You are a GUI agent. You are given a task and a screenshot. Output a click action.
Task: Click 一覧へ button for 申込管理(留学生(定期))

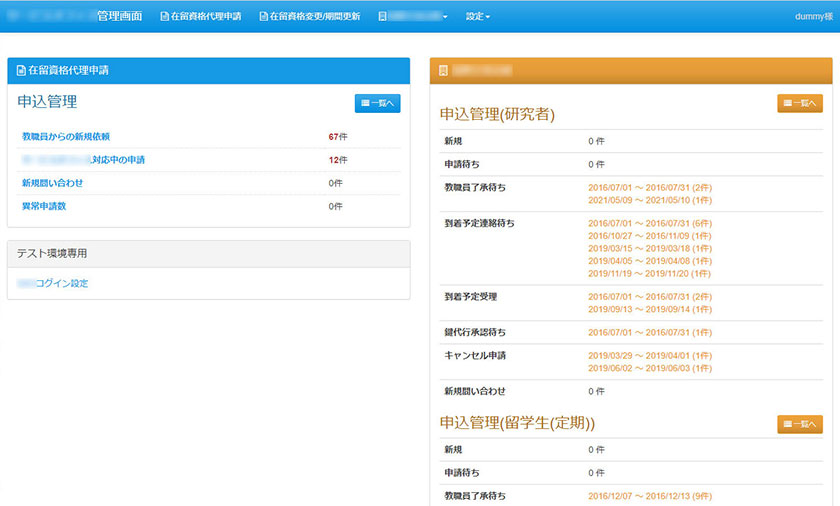(799, 424)
